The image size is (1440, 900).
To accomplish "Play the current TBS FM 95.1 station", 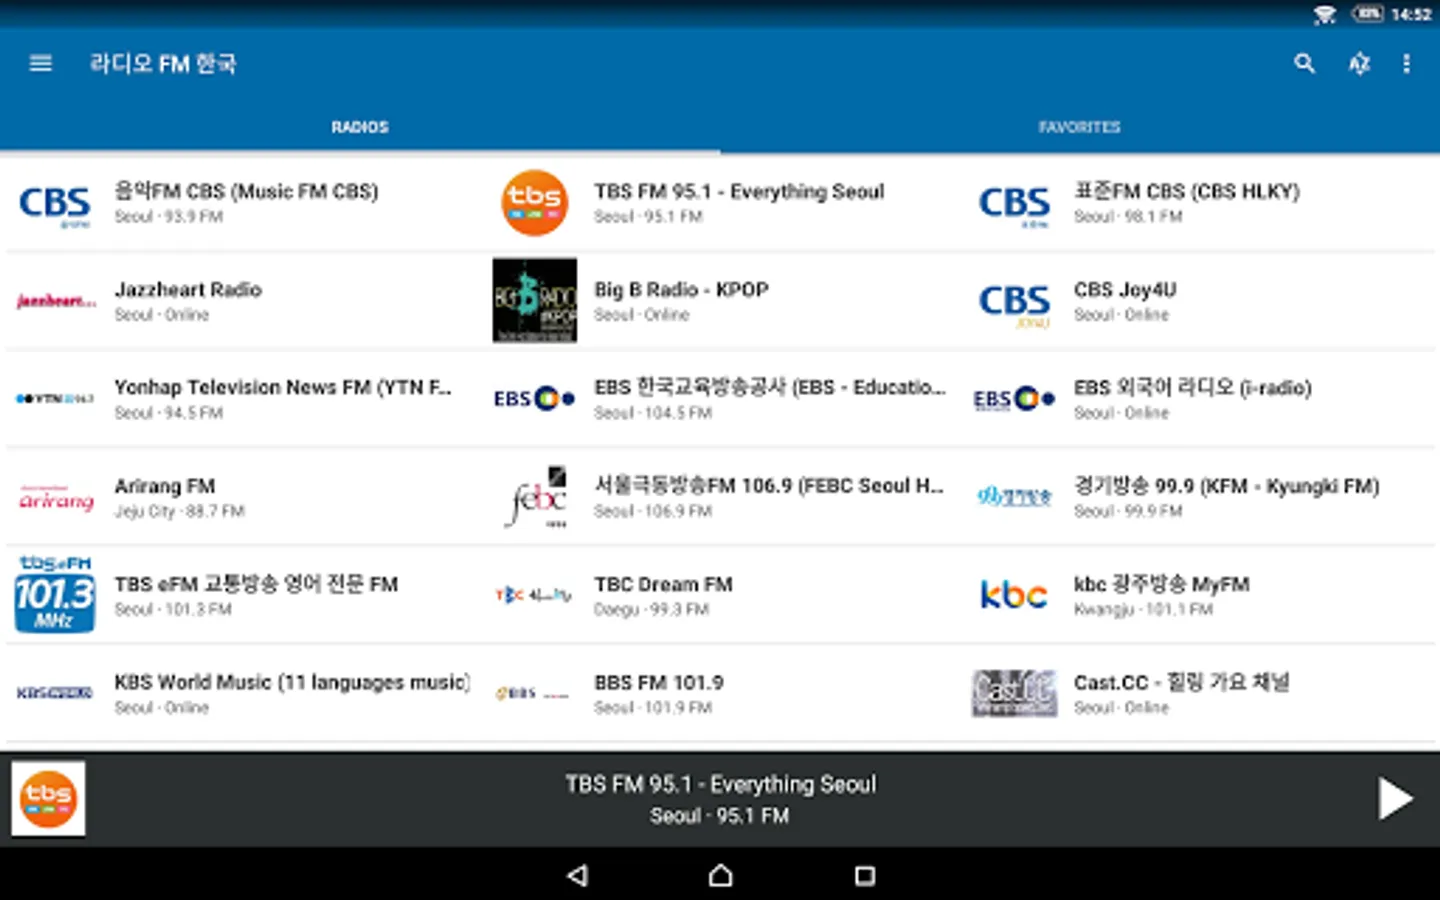I will [1394, 799].
